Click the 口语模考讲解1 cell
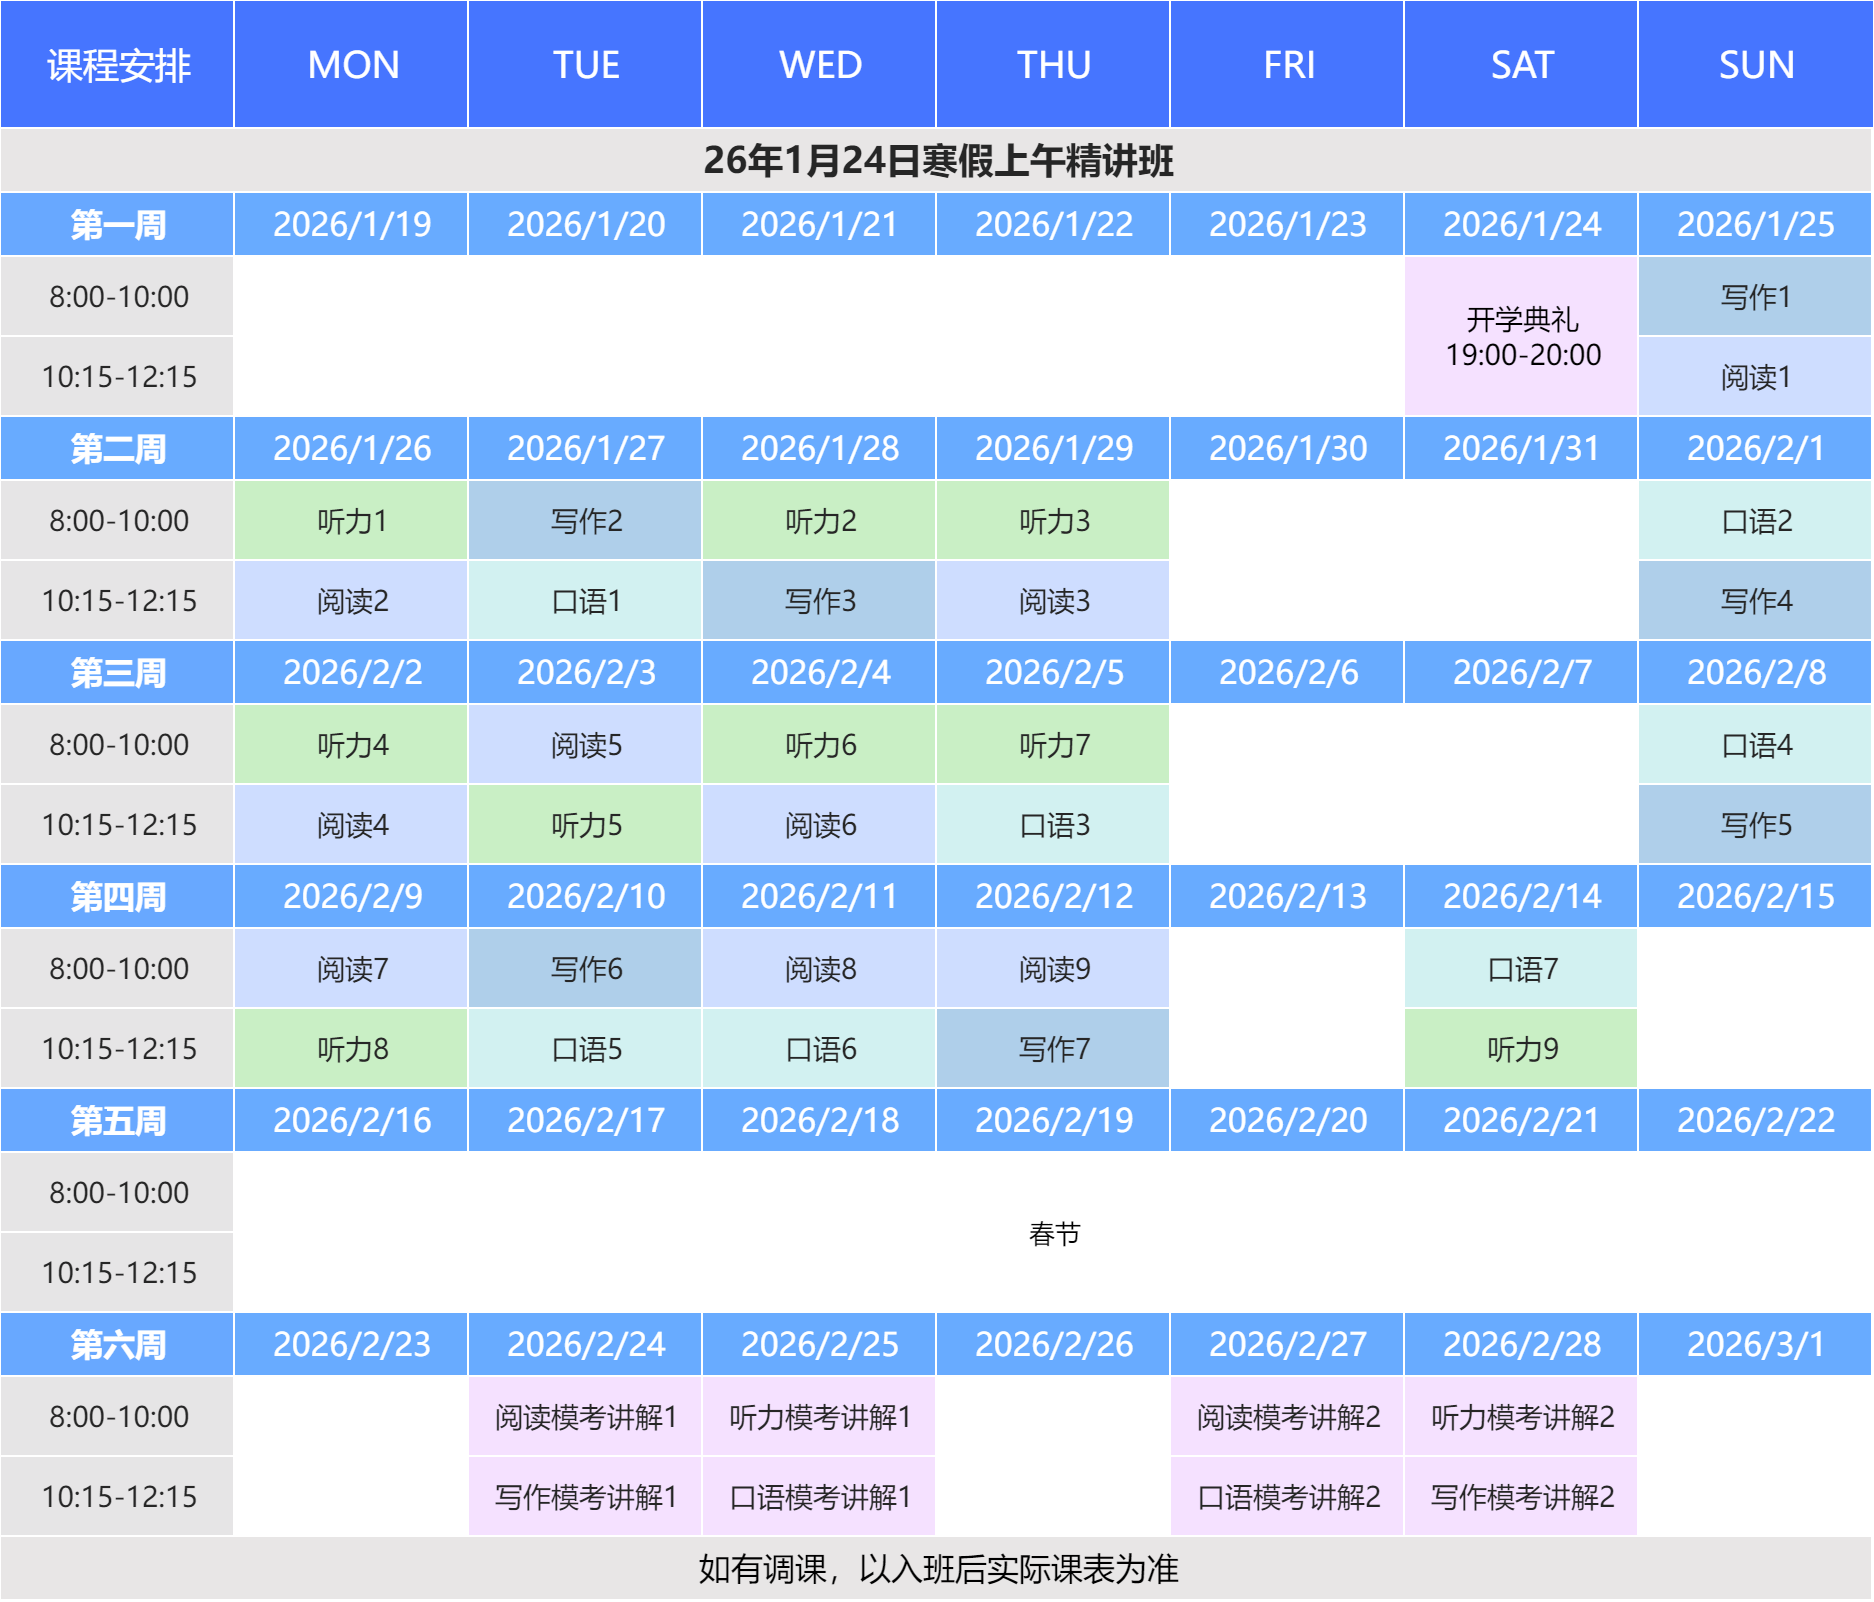 tap(820, 1497)
